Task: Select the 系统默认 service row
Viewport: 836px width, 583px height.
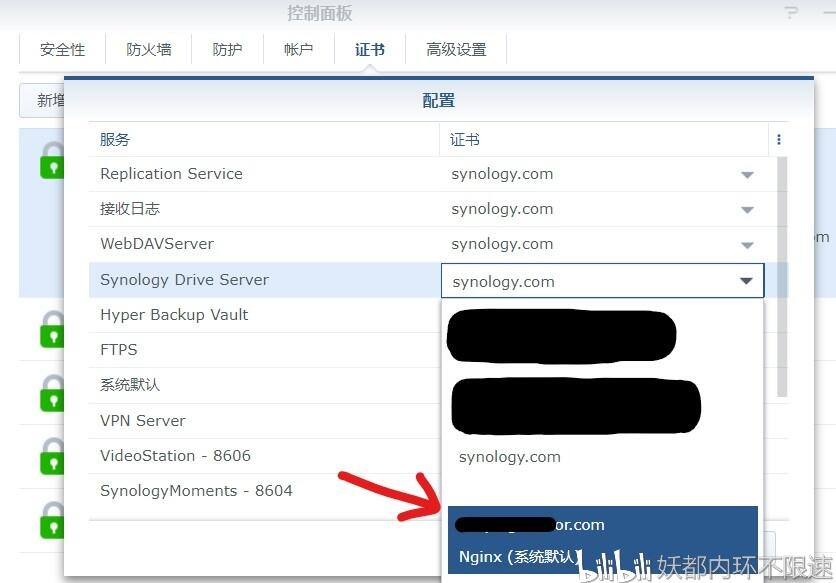Action: click(x=265, y=385)
